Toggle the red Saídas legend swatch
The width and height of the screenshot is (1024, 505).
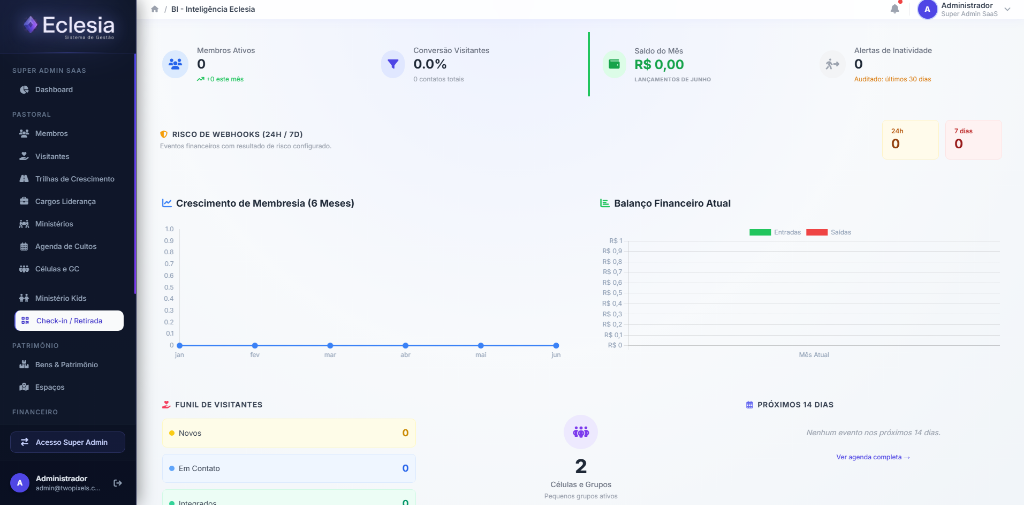pos(816,233)
